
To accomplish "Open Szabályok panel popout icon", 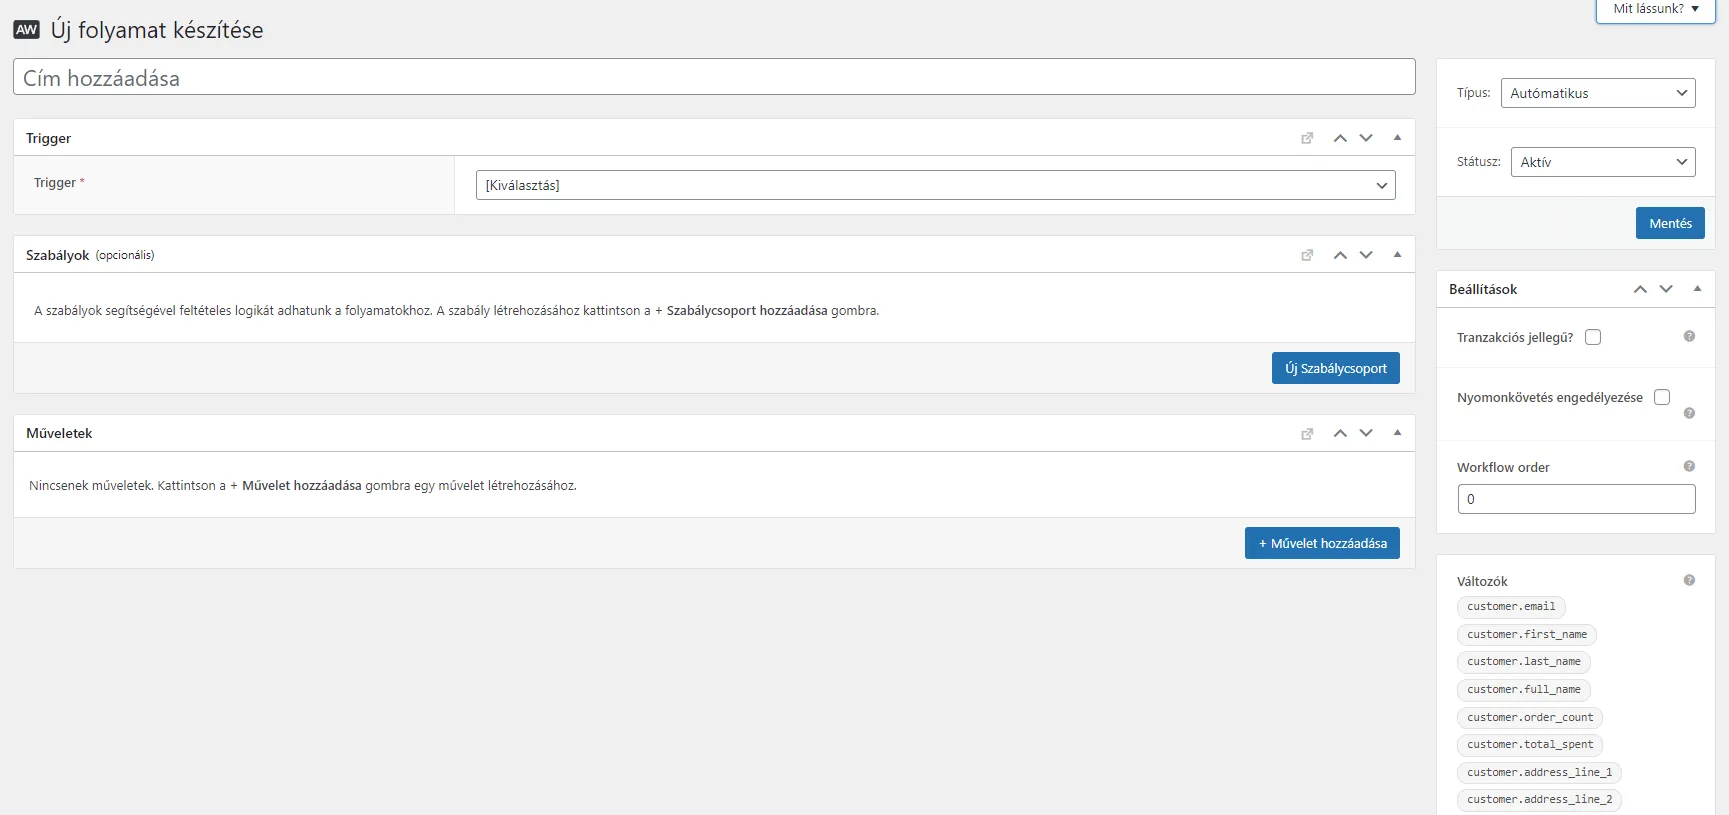I will [1307, 255].
